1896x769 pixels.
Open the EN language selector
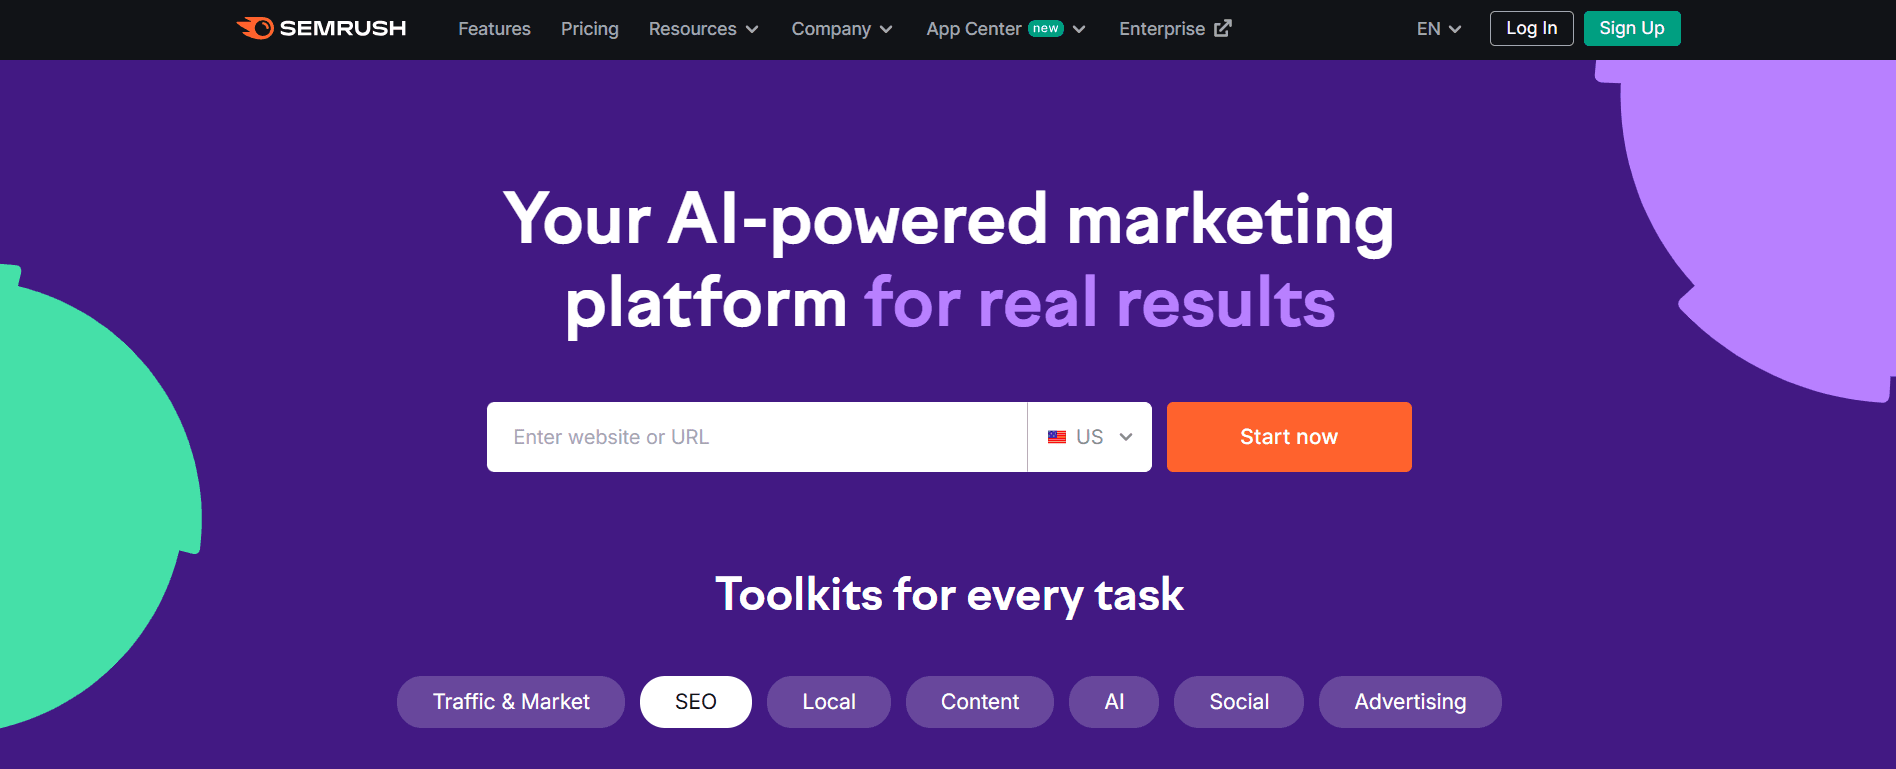tap(1437, 29)
